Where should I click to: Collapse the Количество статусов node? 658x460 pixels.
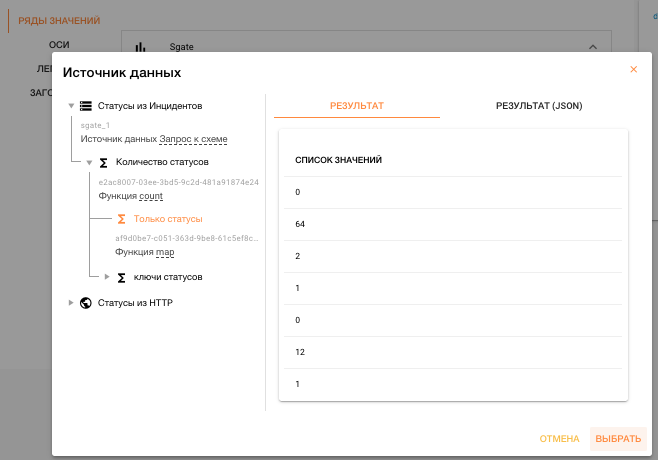[x=89, y=162]
